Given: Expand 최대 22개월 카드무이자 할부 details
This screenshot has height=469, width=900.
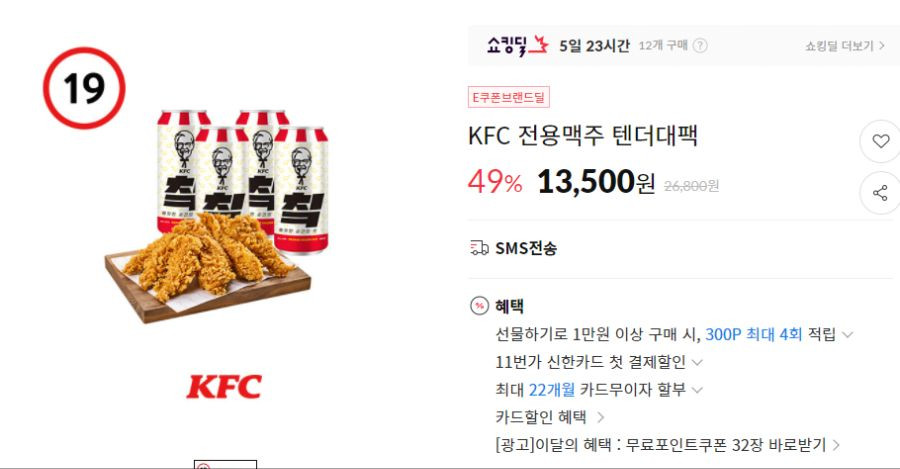Looking at the screenshot, I should point(697,390).
